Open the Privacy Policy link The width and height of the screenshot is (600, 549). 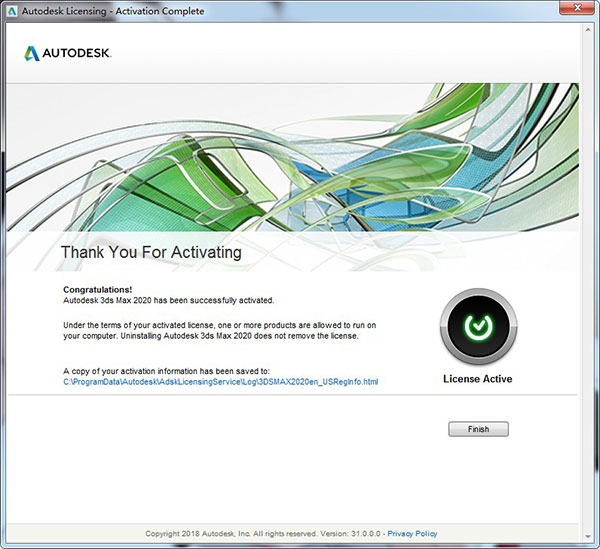pyautogui.click(x=414, y=534)
